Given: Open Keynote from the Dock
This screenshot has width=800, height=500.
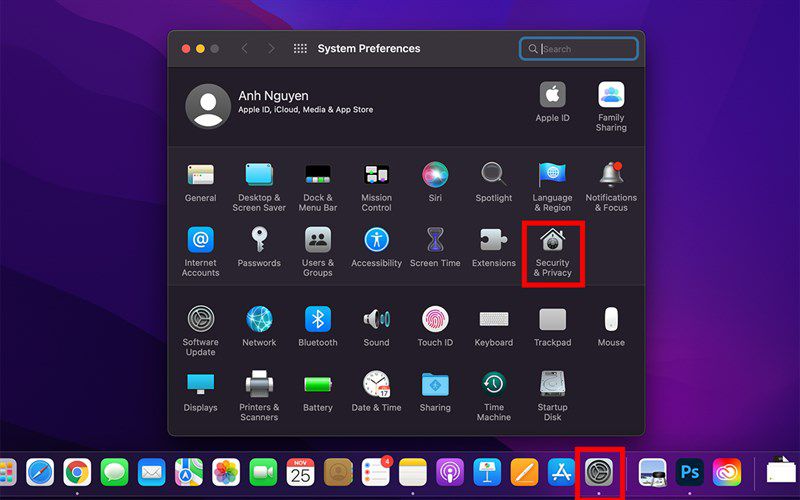Looking at the screenshot, I should click(487, 472).
